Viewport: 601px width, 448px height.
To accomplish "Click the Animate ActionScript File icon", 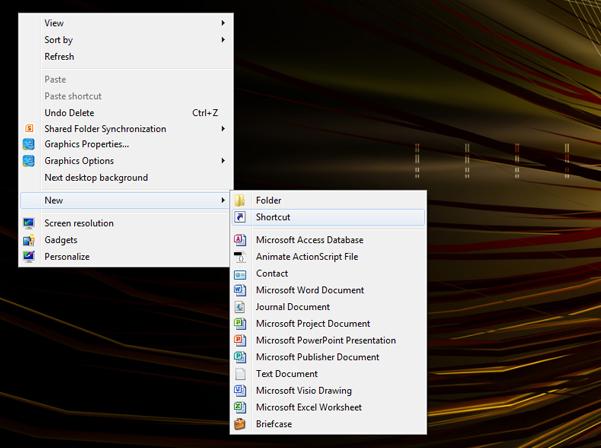I will coord(240,257).
